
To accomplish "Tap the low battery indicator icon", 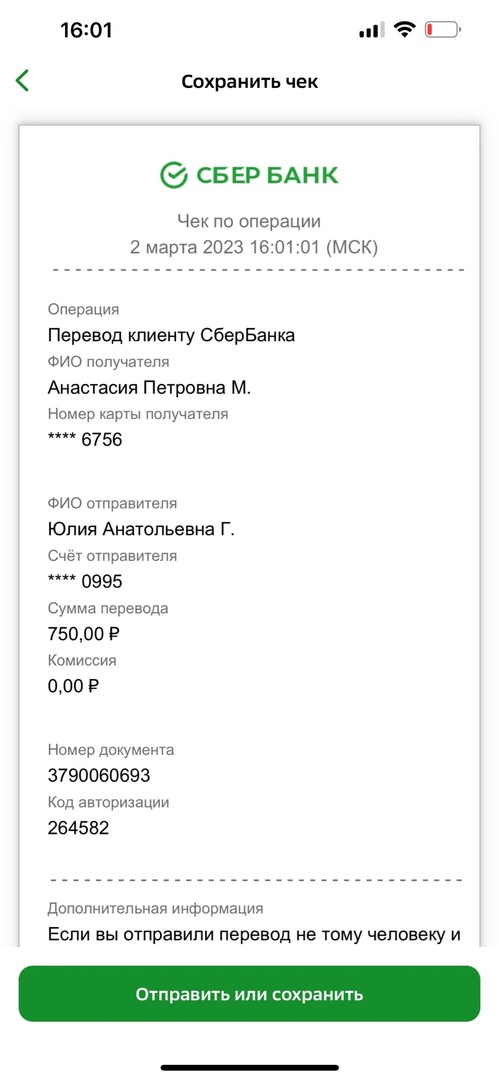I will [443, 30].
